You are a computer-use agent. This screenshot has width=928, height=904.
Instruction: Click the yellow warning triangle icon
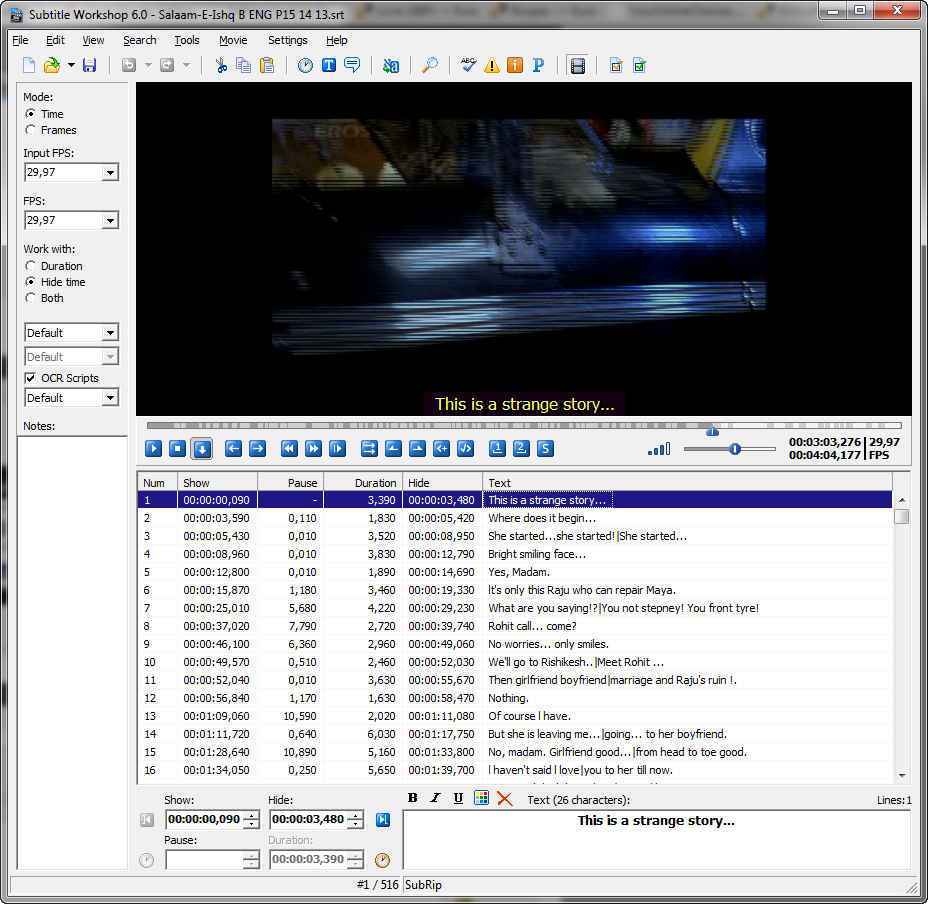(x=492, y=66)
